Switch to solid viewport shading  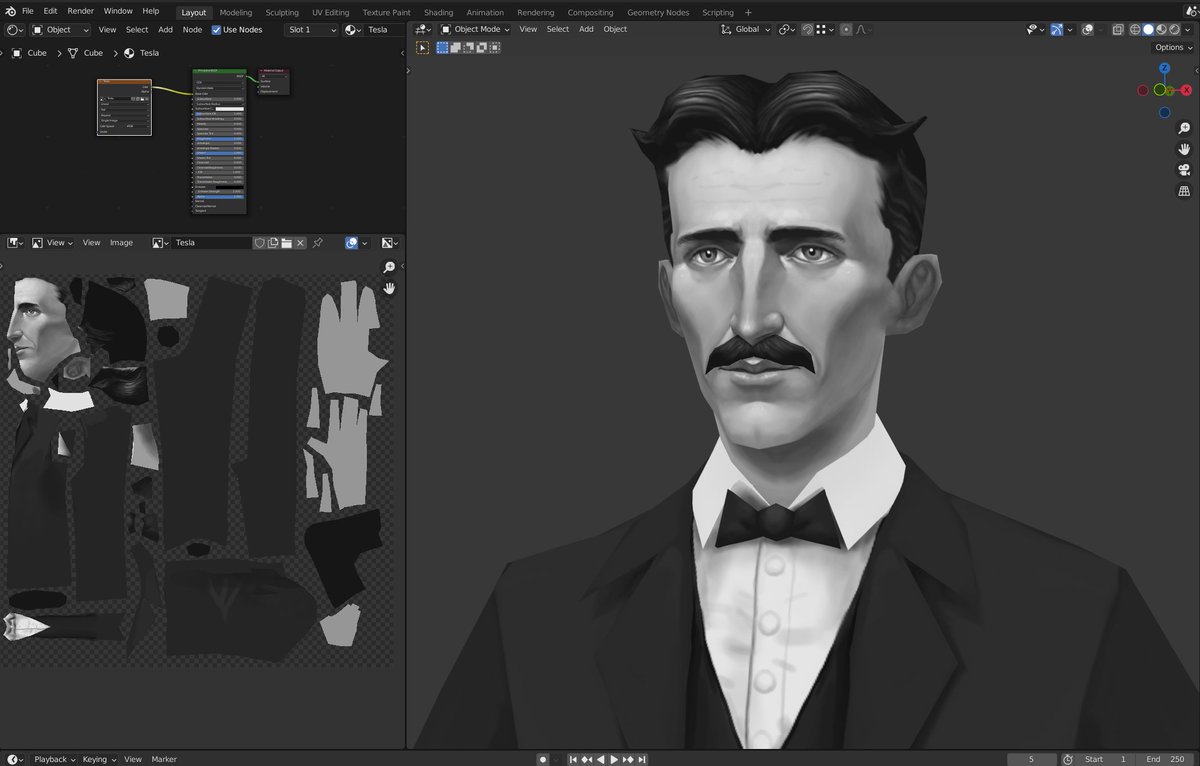click(x=1148, y=29)
